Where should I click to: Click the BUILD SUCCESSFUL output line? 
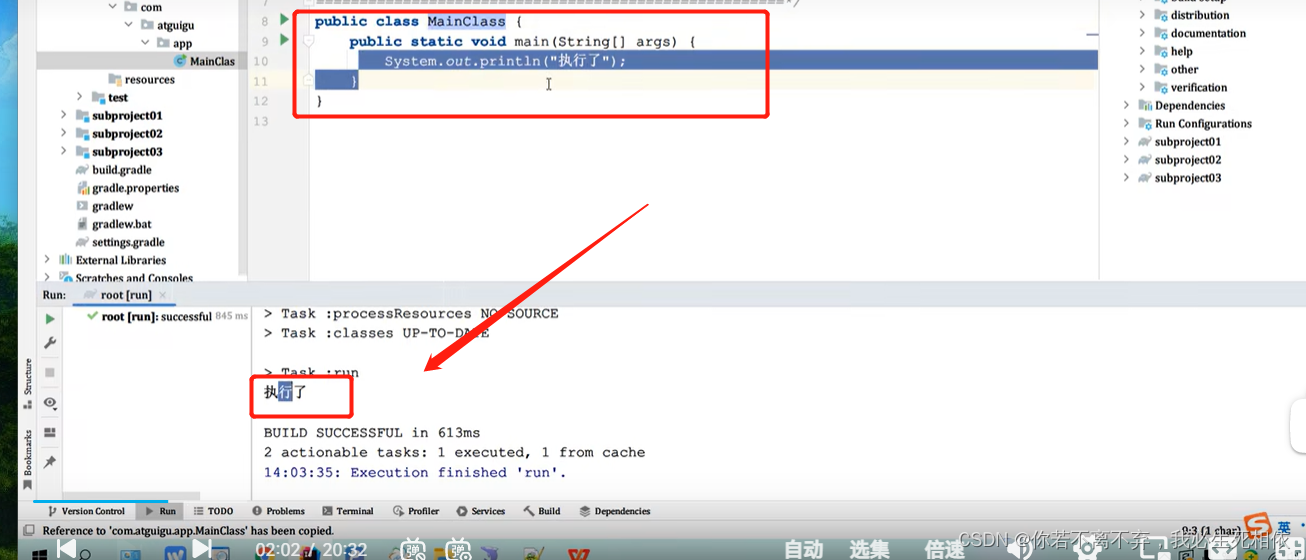pyautogui.click(x=372, y=433)
